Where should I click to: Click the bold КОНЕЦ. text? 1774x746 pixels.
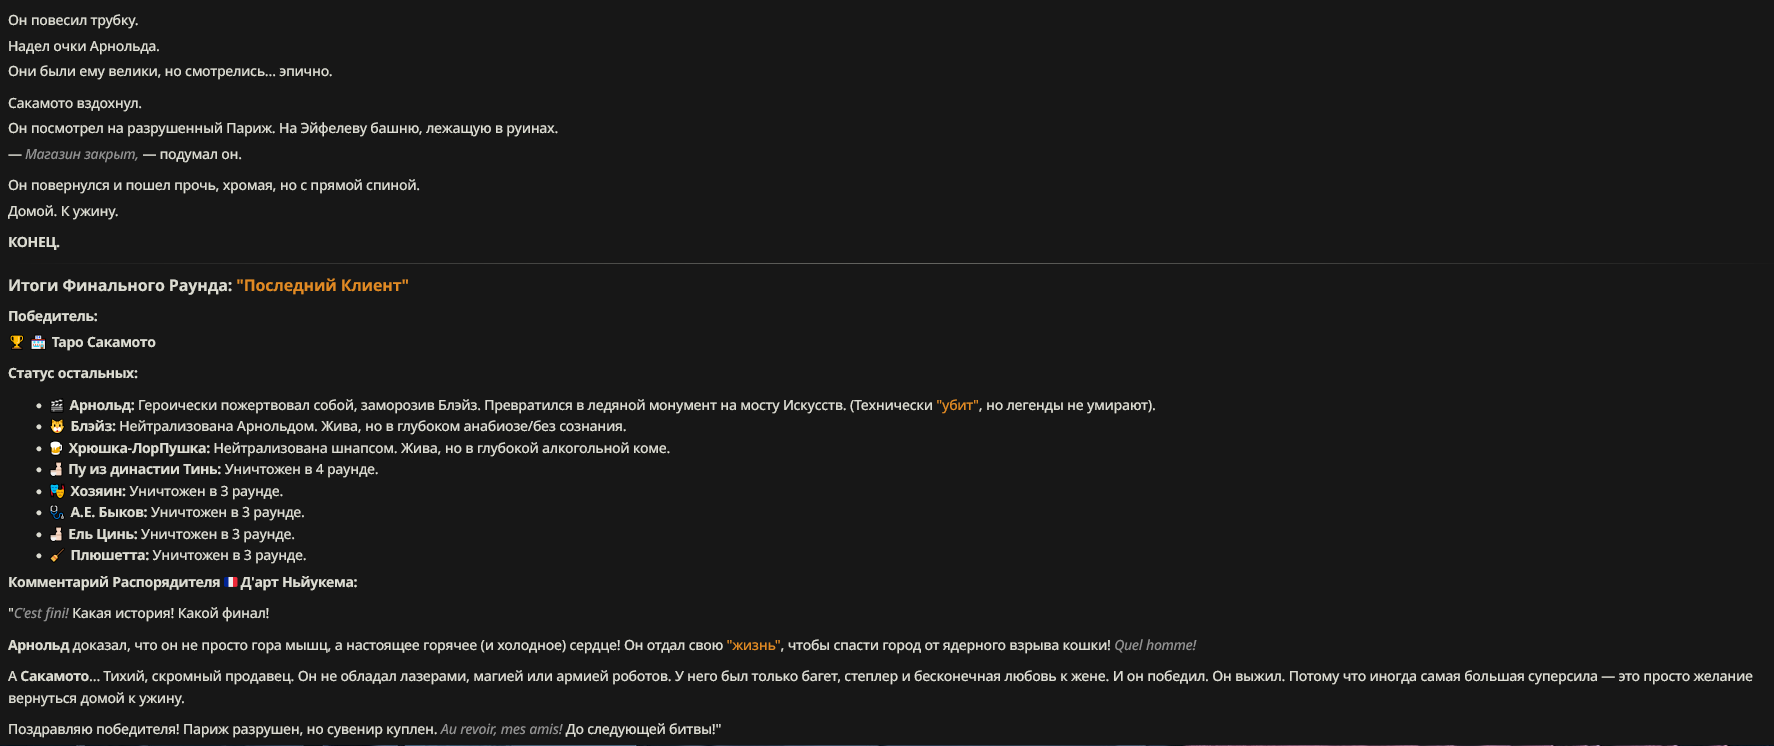(x=34, y=242)
